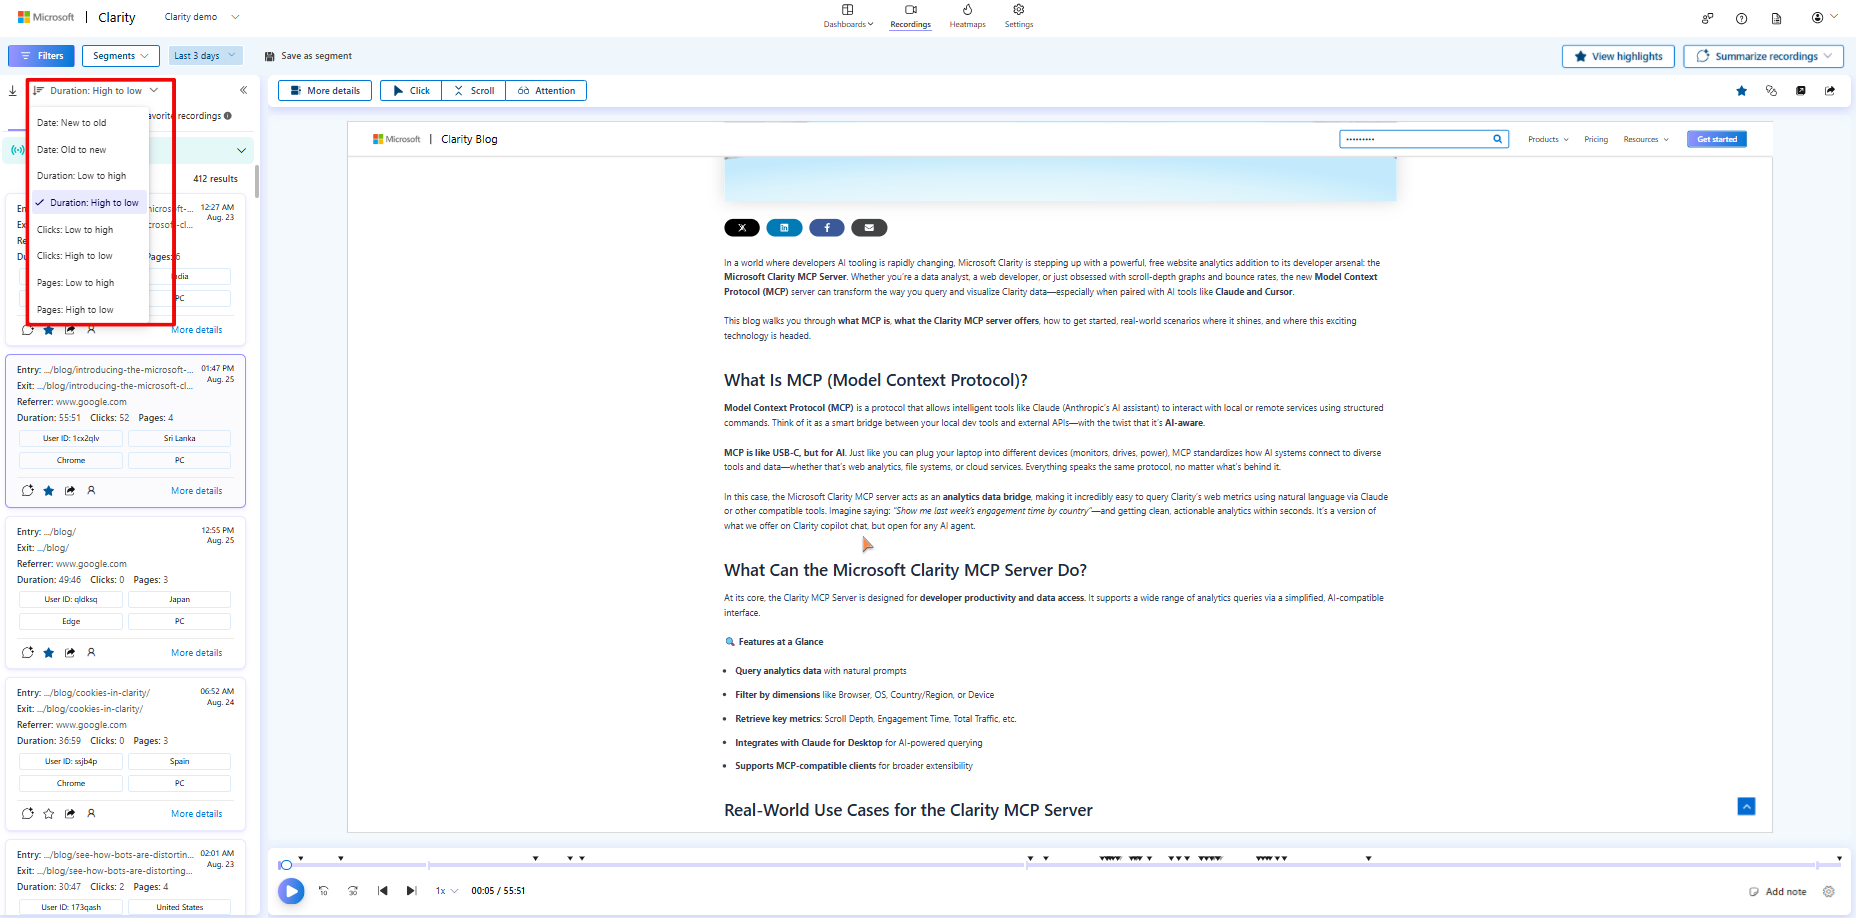Sort by Pages: Low to high
This screenshot has height=918, width=1856.
coord(90,283)
